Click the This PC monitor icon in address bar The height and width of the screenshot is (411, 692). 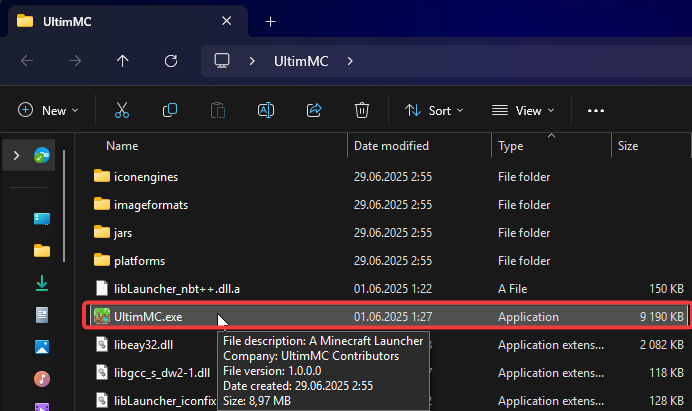[222, 61]
